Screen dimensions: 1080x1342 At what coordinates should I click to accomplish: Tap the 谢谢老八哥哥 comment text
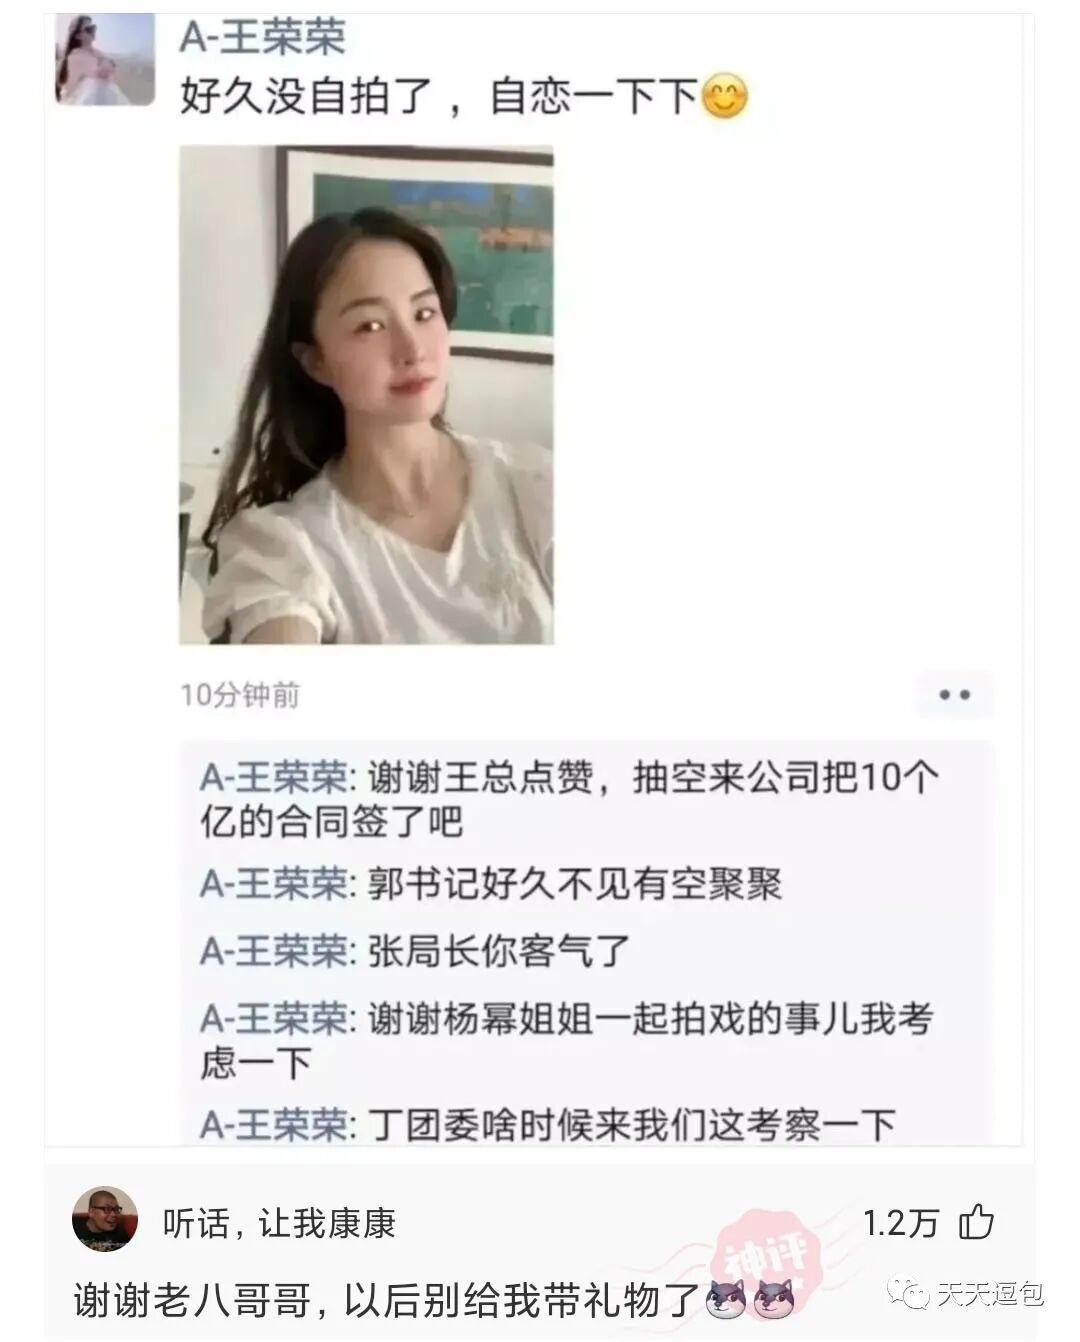[385, 1299]
